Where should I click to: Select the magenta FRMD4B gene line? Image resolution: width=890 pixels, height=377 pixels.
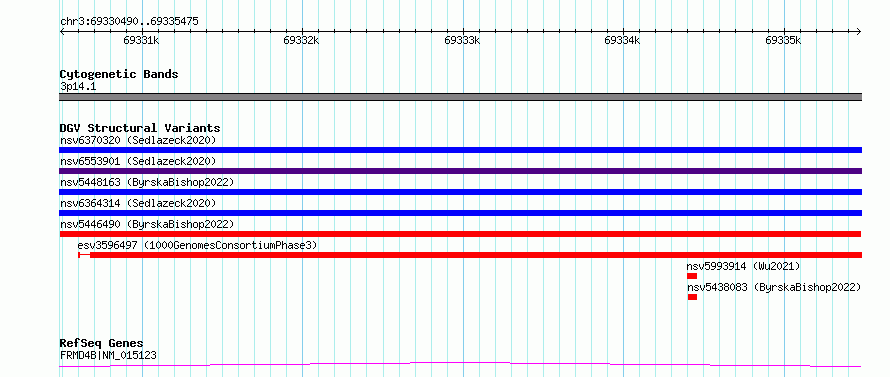click(460, 365)
